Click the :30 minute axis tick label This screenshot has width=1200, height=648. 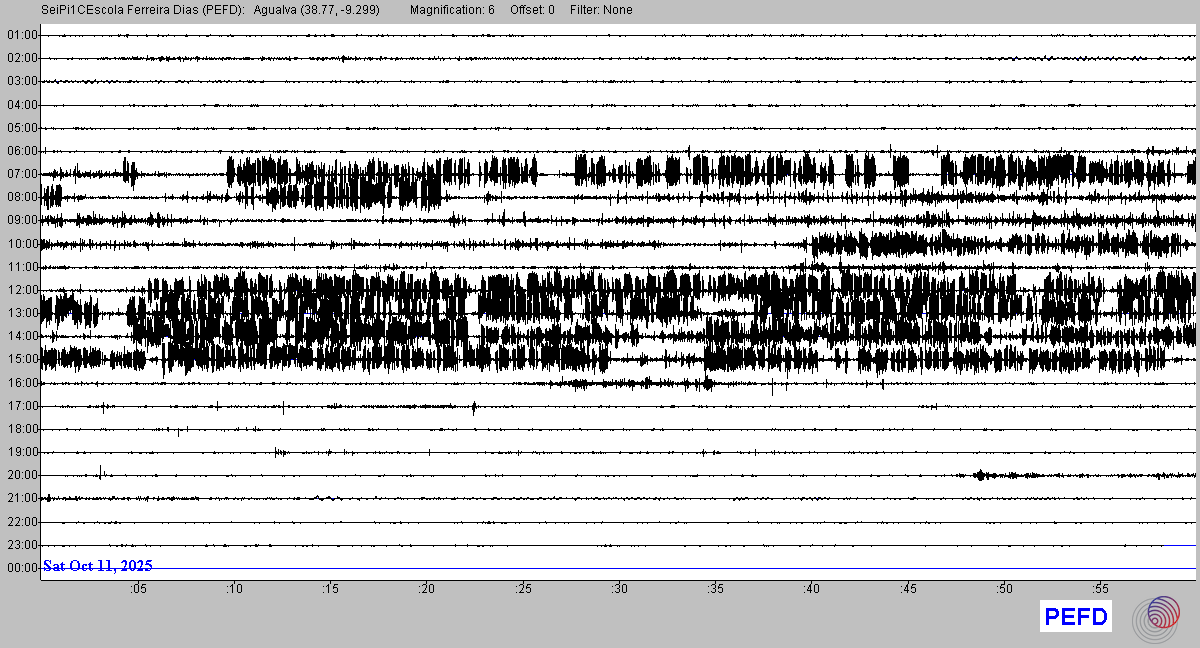(619, 588)
